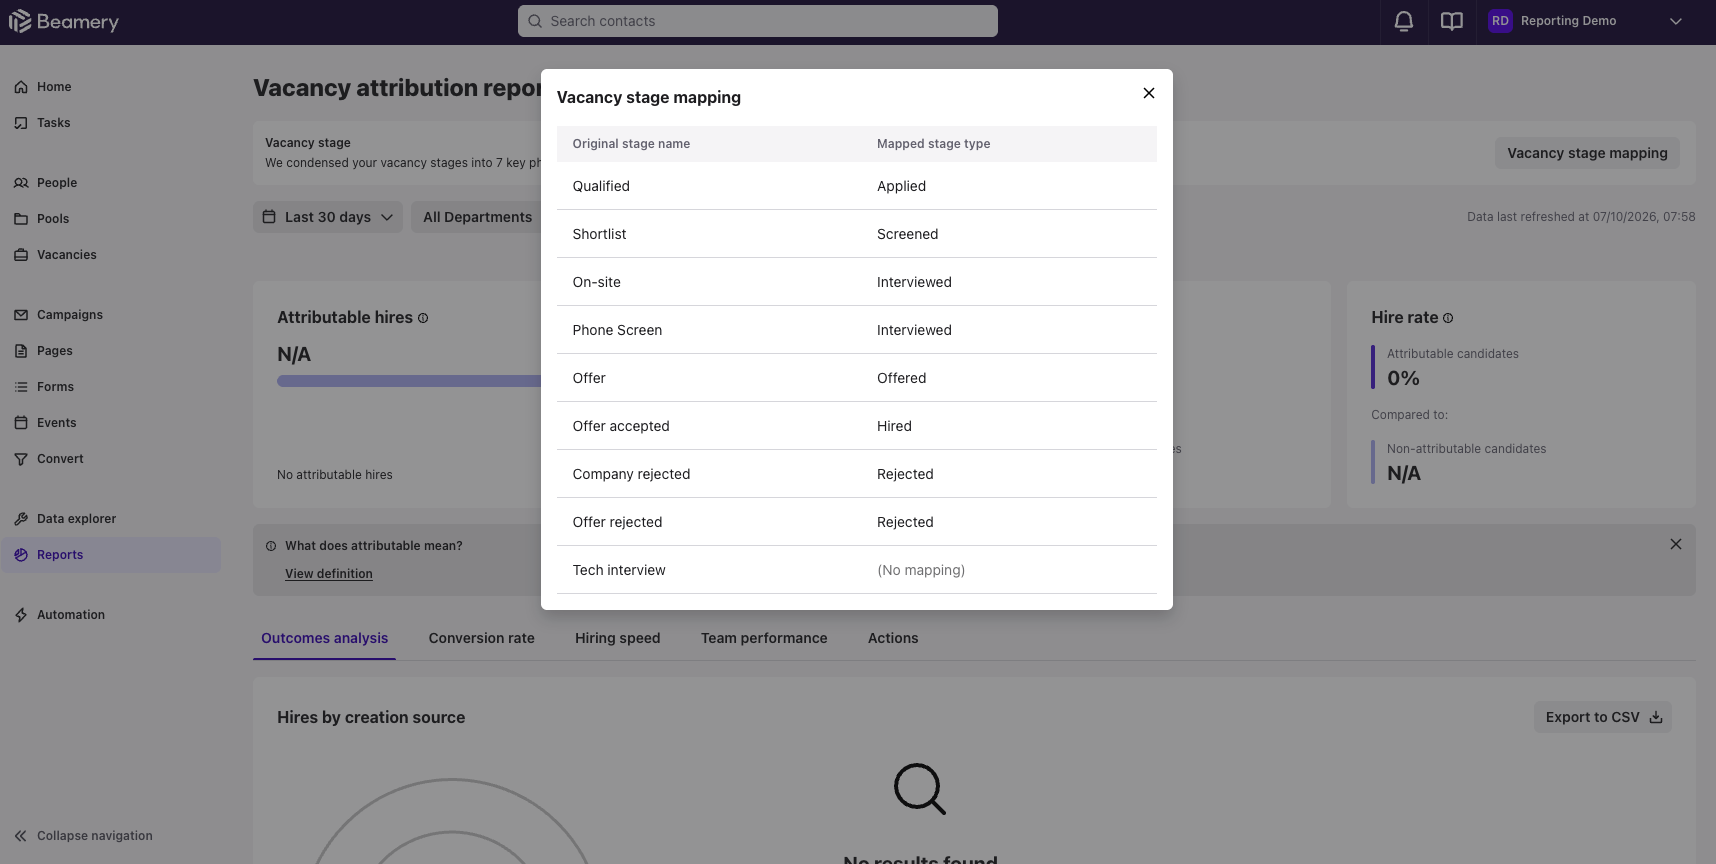Click the Campaigns envelope icon

tap(21, 315)
